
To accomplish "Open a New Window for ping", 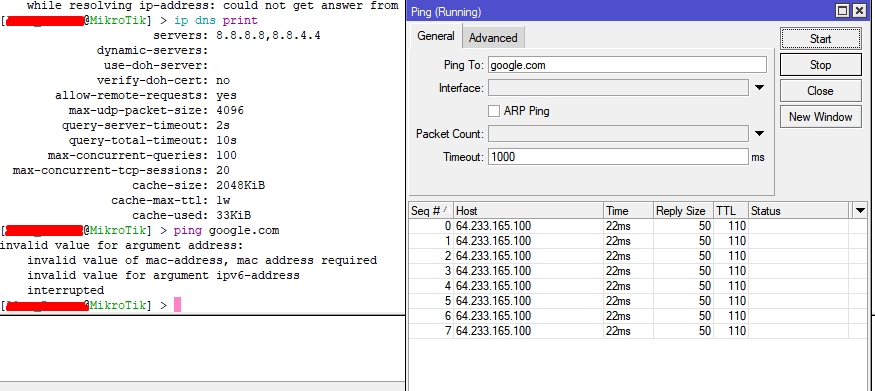I will [x=820, y=117].
